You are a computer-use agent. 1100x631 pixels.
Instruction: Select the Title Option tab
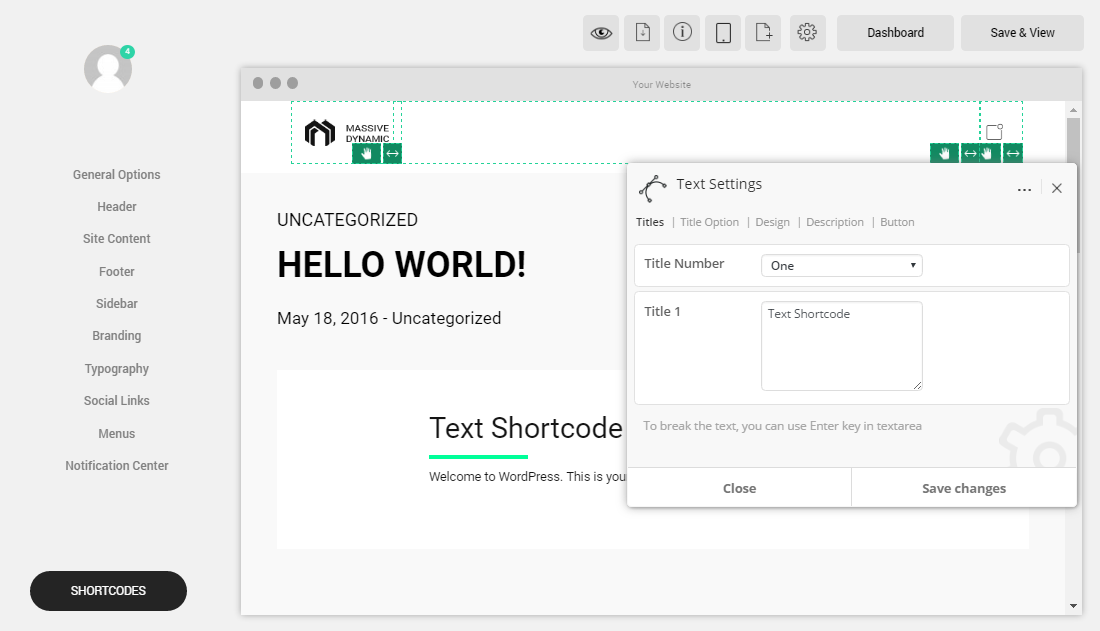tap(709, 221)
